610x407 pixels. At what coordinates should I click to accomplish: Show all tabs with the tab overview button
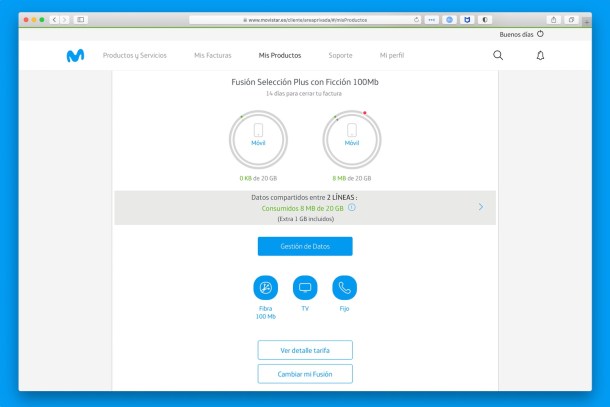[571, 19]
